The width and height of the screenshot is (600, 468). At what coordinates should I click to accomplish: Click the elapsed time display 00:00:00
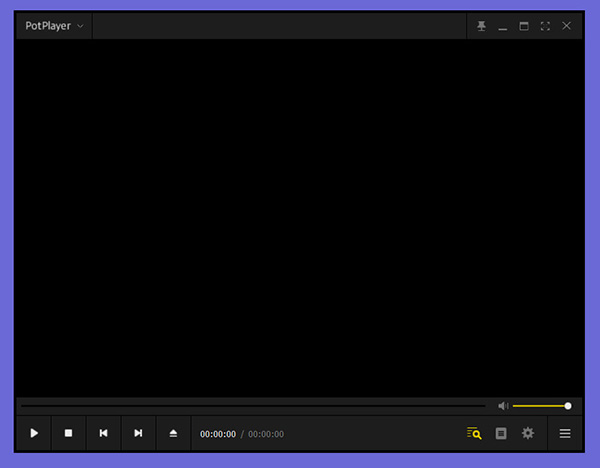tap(218, 434)
